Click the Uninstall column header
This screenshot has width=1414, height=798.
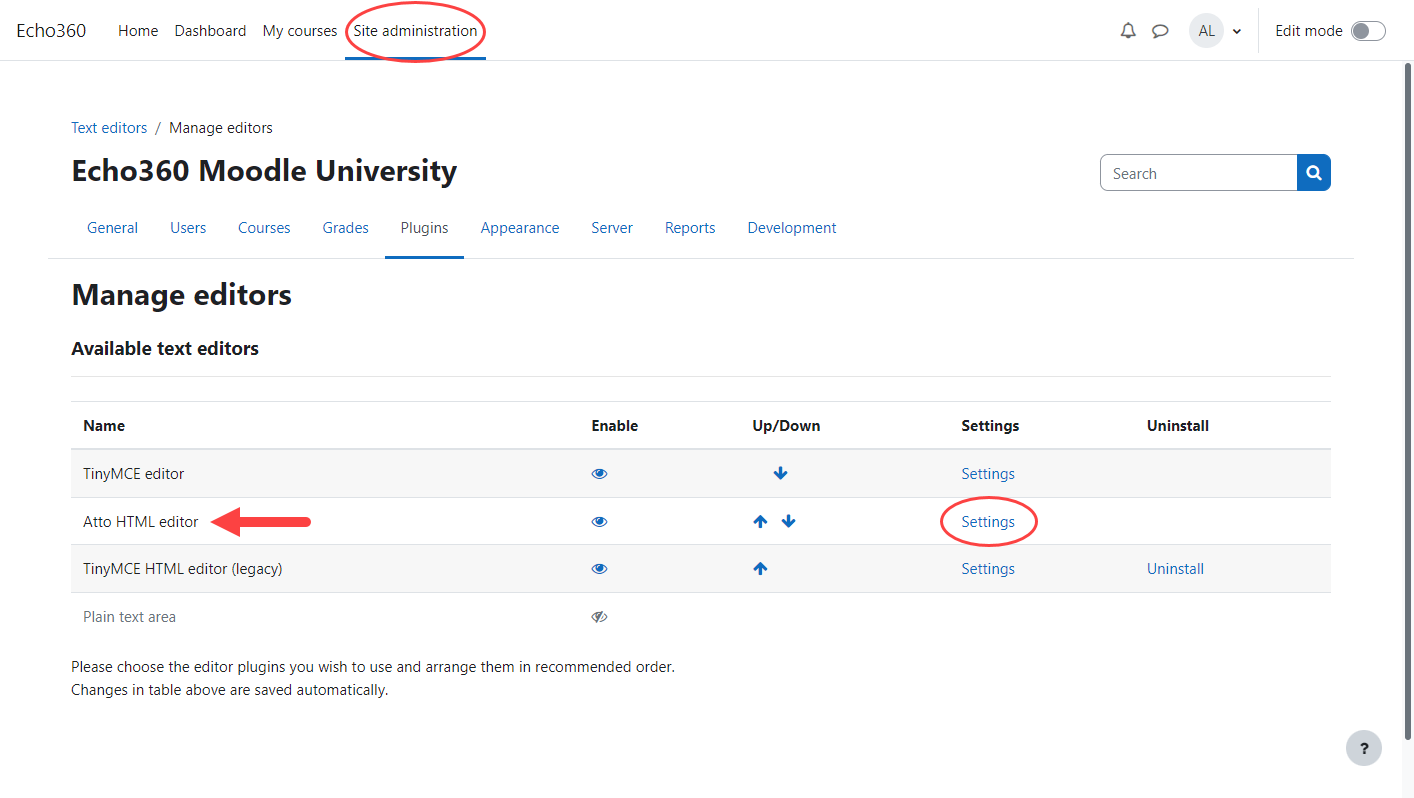point(1178,426)
